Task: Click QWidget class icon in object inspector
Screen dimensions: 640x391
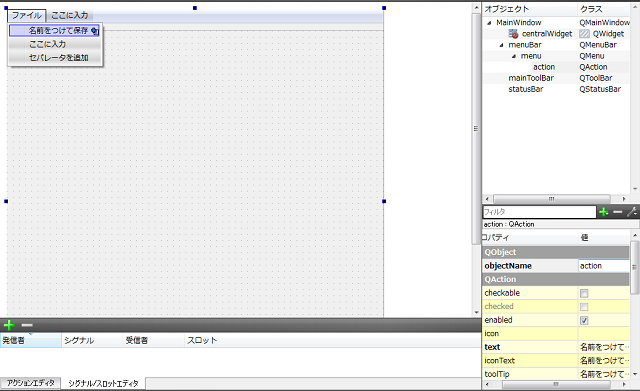Action: (x=584, y=34)
